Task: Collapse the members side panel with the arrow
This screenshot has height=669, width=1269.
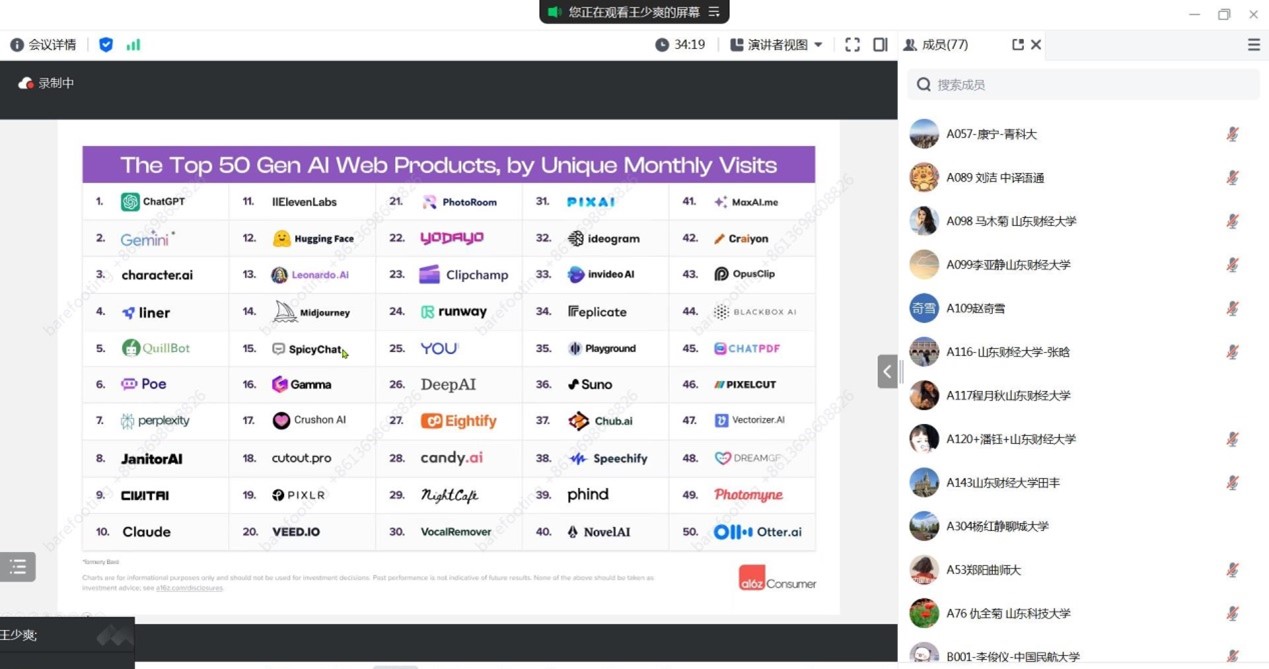Action: 887,371
